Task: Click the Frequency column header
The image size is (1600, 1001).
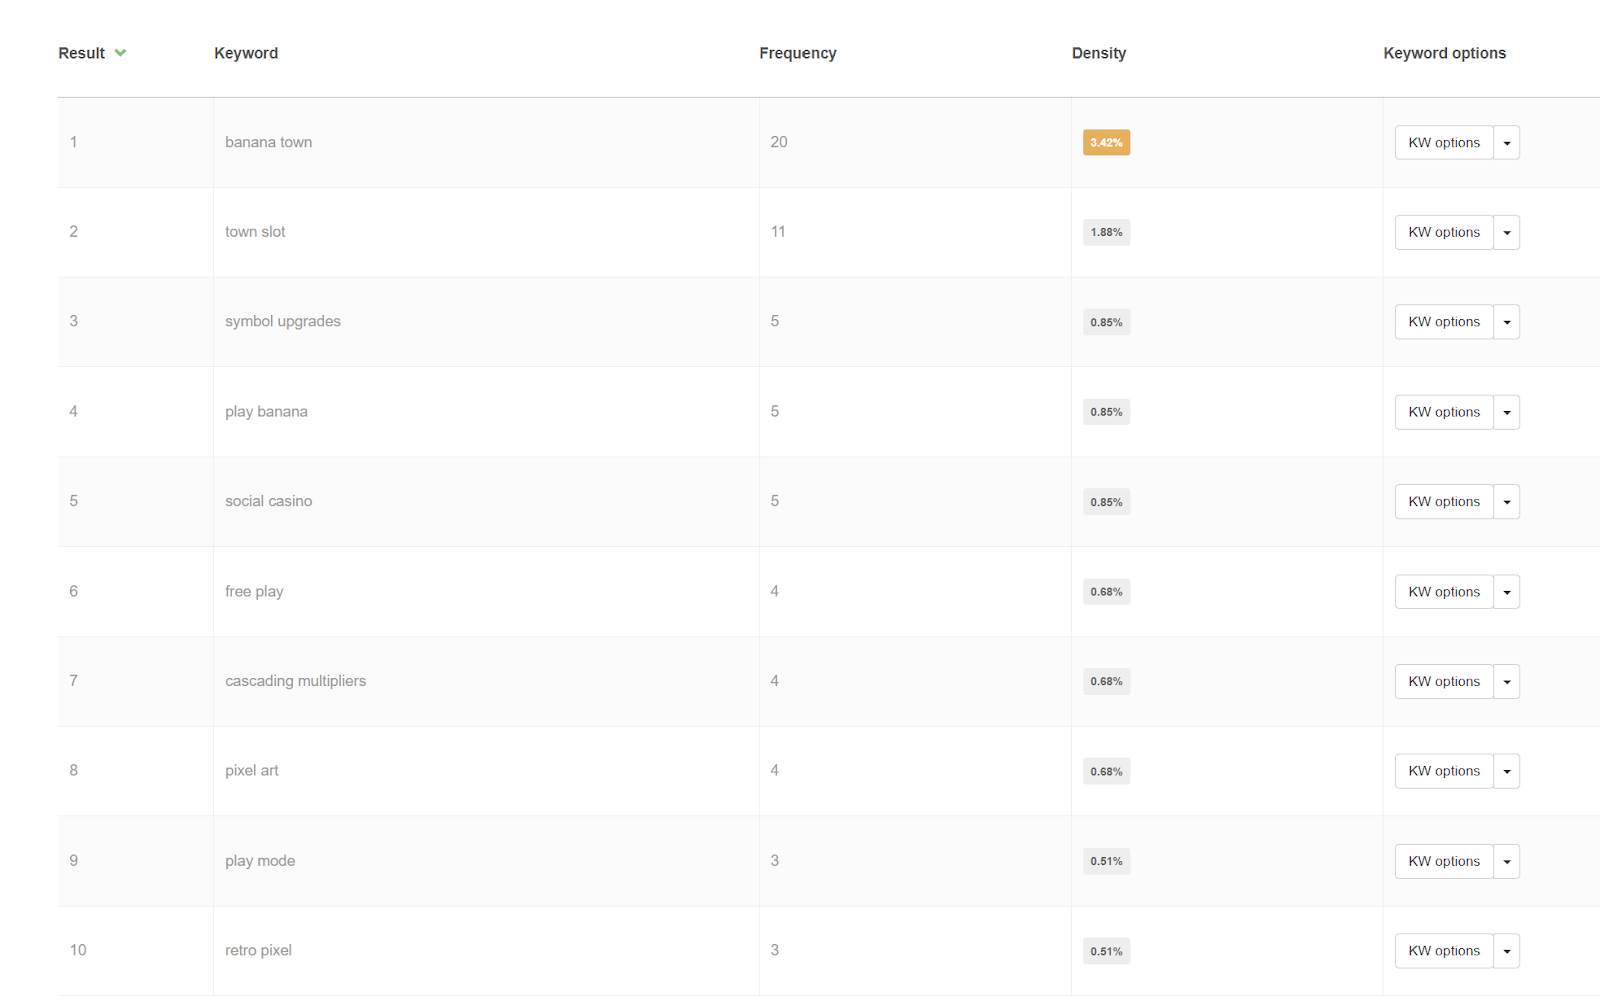Action: (797, 53)
